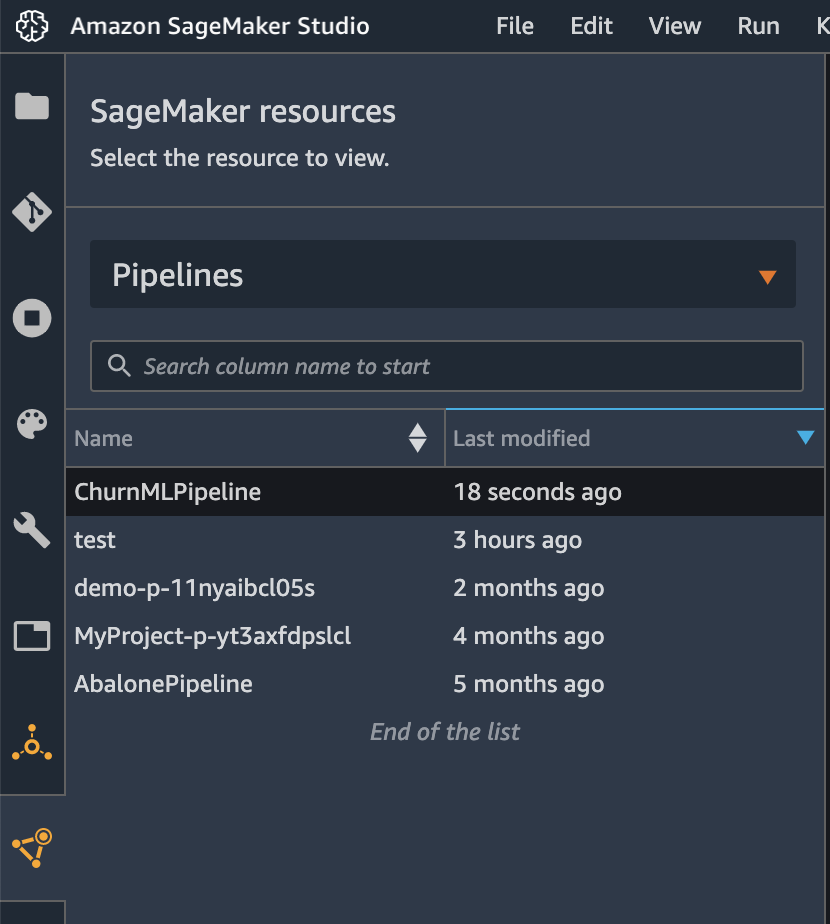This screenshot has height=924, width=830.
Task: Open the open-tabs window icon
Action: point(32,636)
